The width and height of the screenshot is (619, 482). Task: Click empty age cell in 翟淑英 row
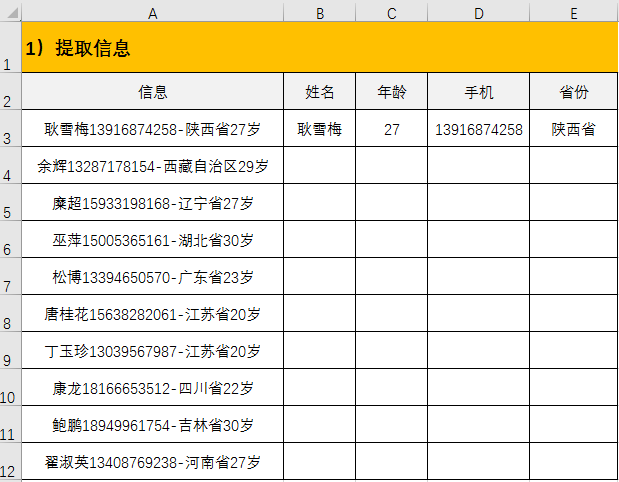point(392,461)
